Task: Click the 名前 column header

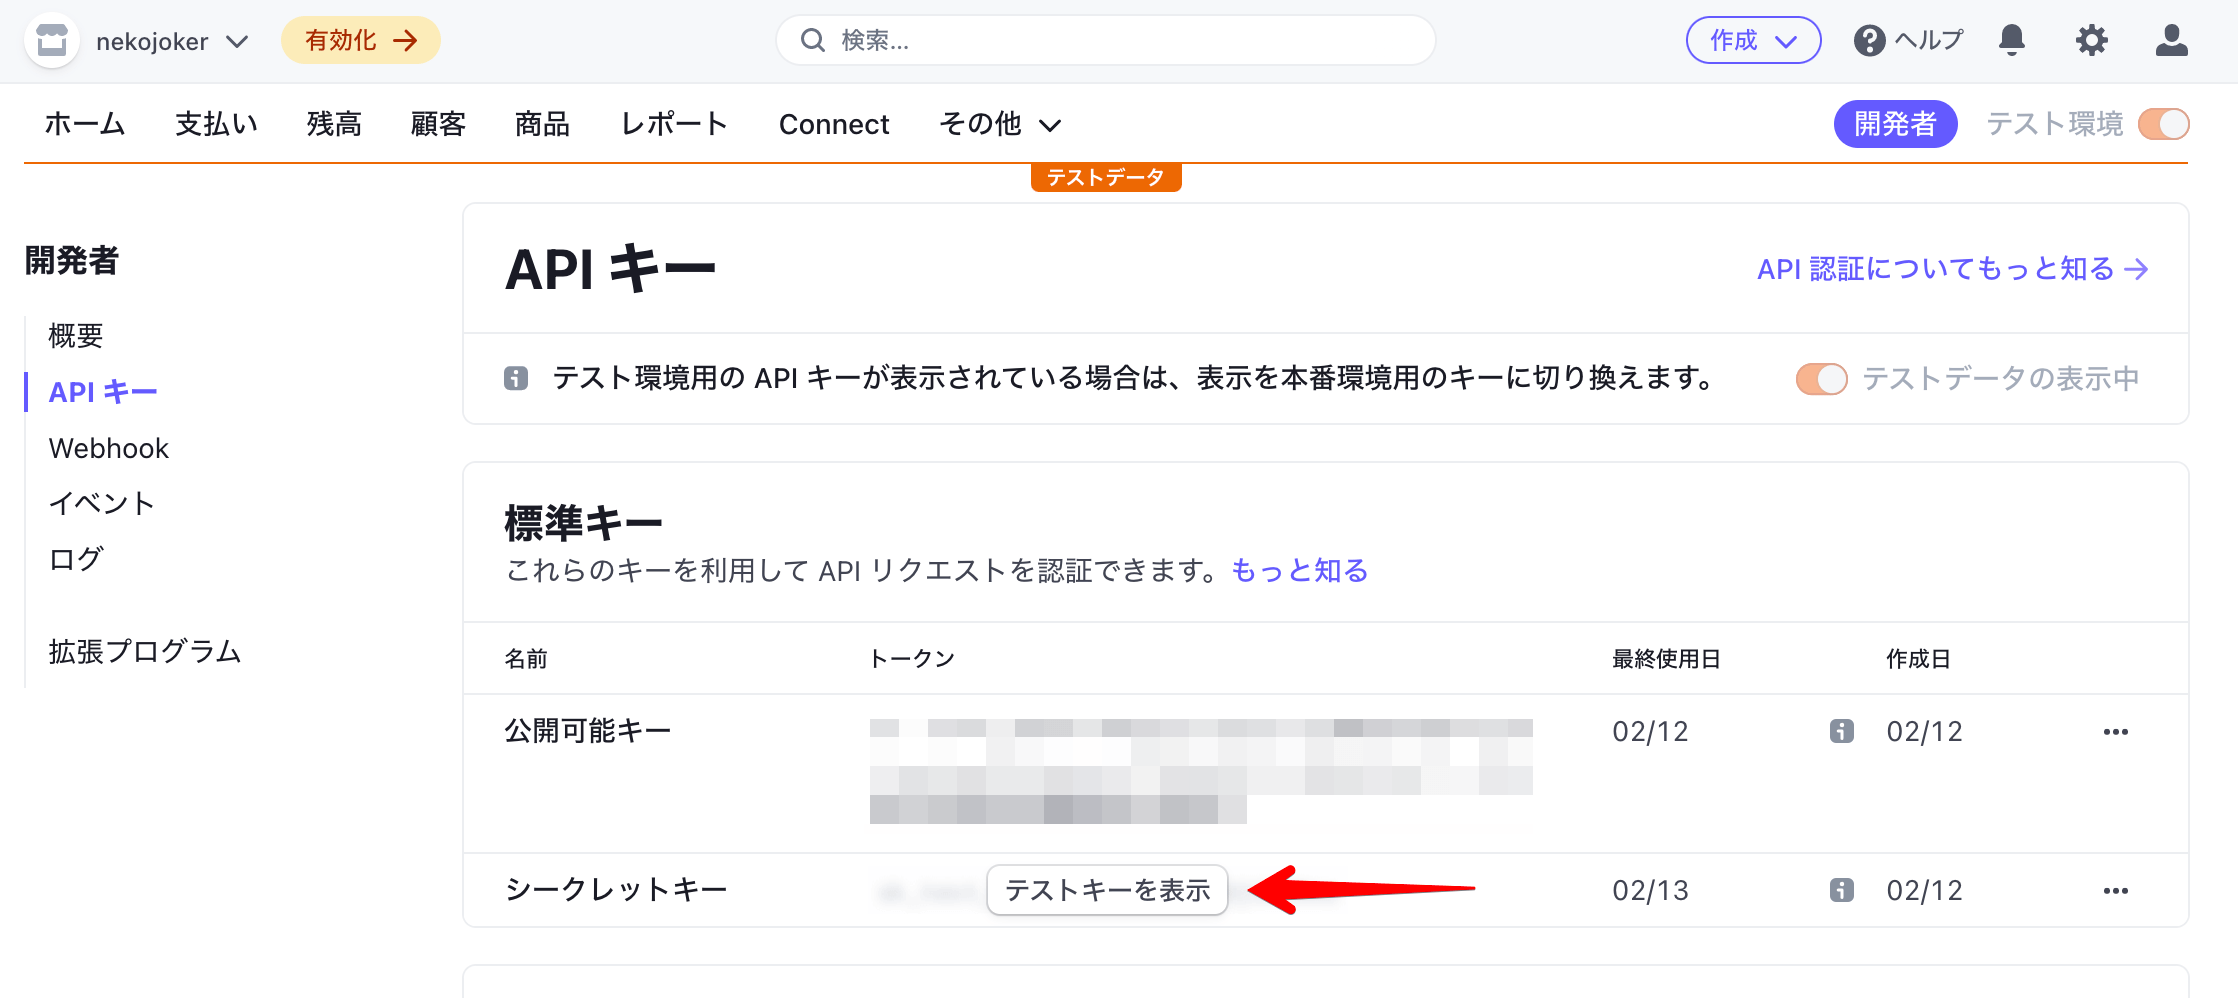Action: click(x=526, y=659)
